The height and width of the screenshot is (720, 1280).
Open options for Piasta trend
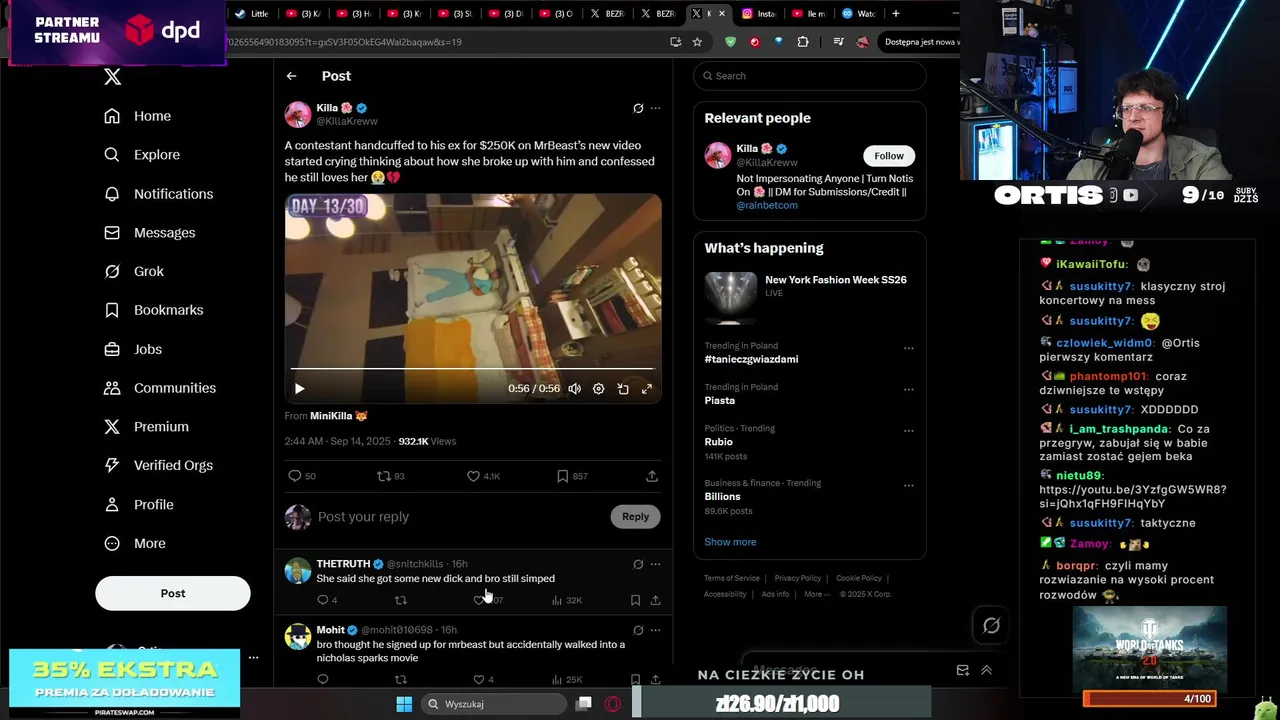[x=909, y=389]
